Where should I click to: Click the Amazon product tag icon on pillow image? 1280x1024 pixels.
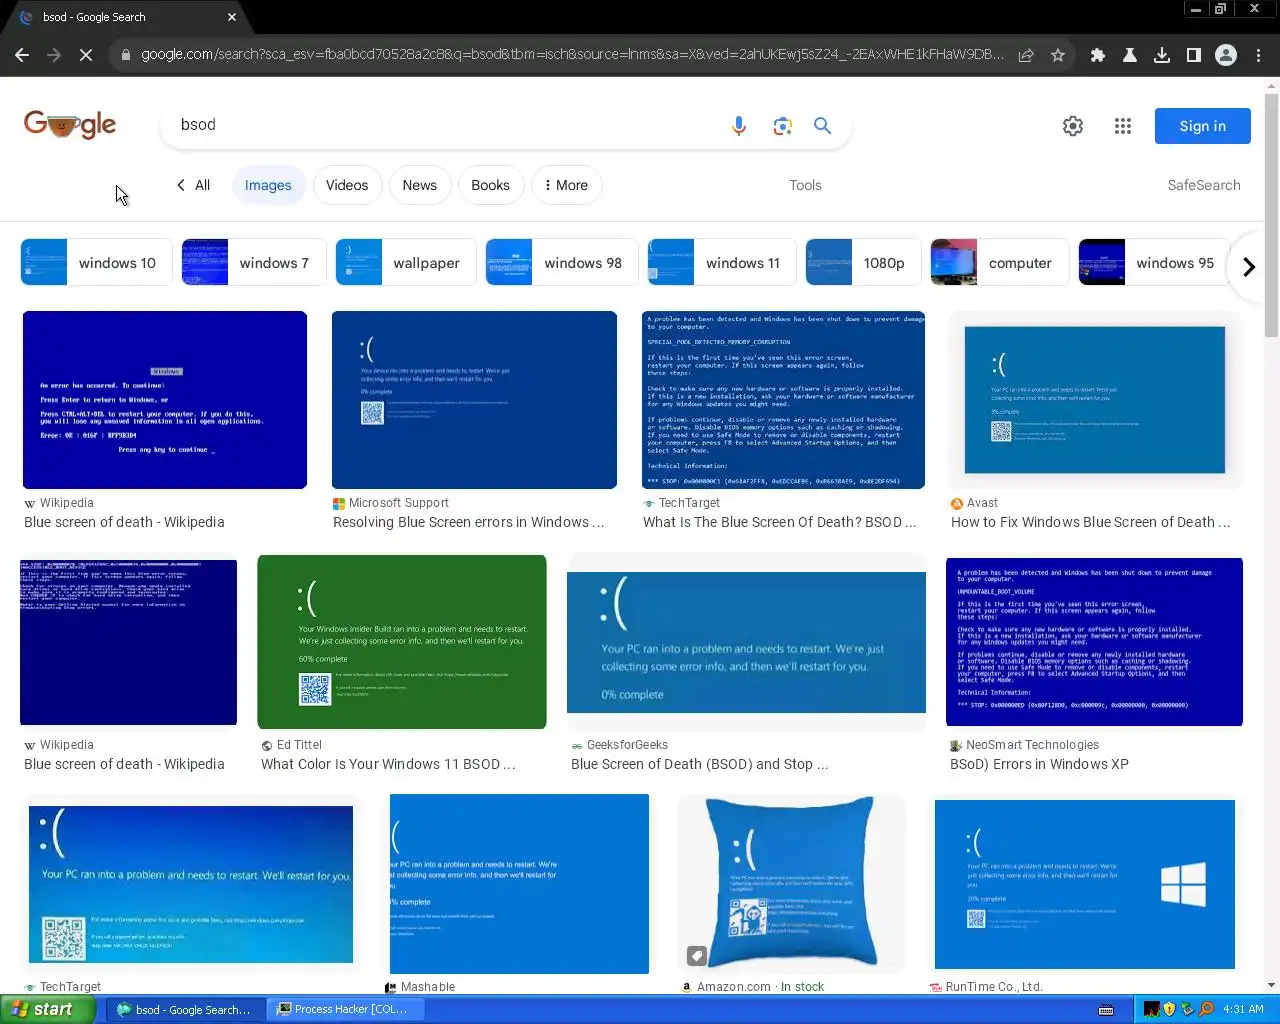pos(697,956)
